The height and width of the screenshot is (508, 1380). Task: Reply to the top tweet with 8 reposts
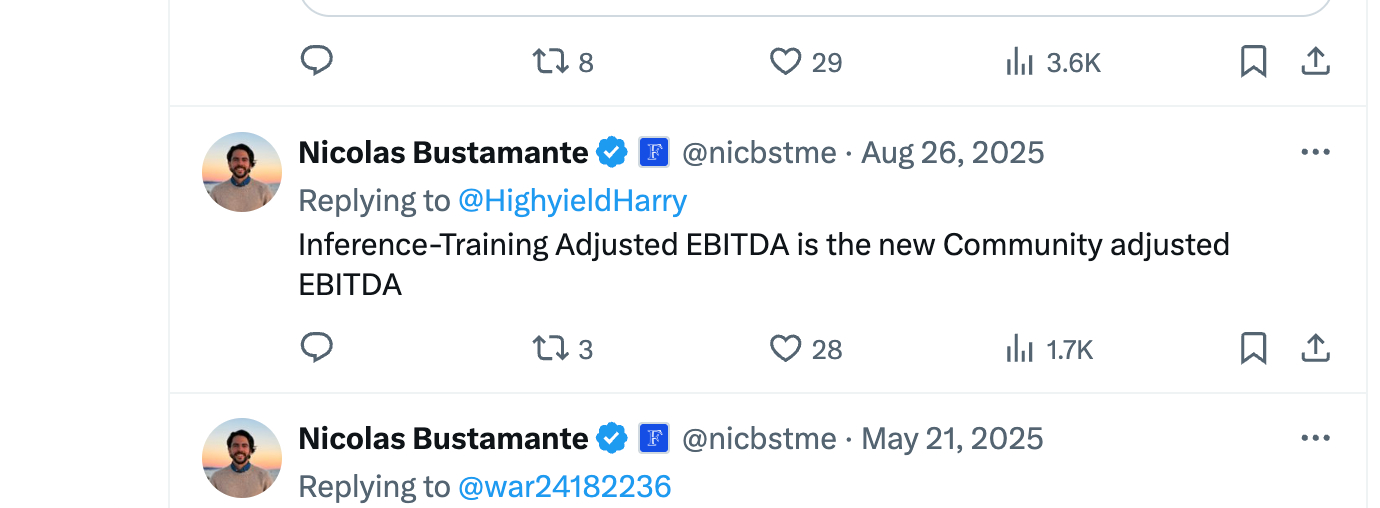click(x=317, y=62)
